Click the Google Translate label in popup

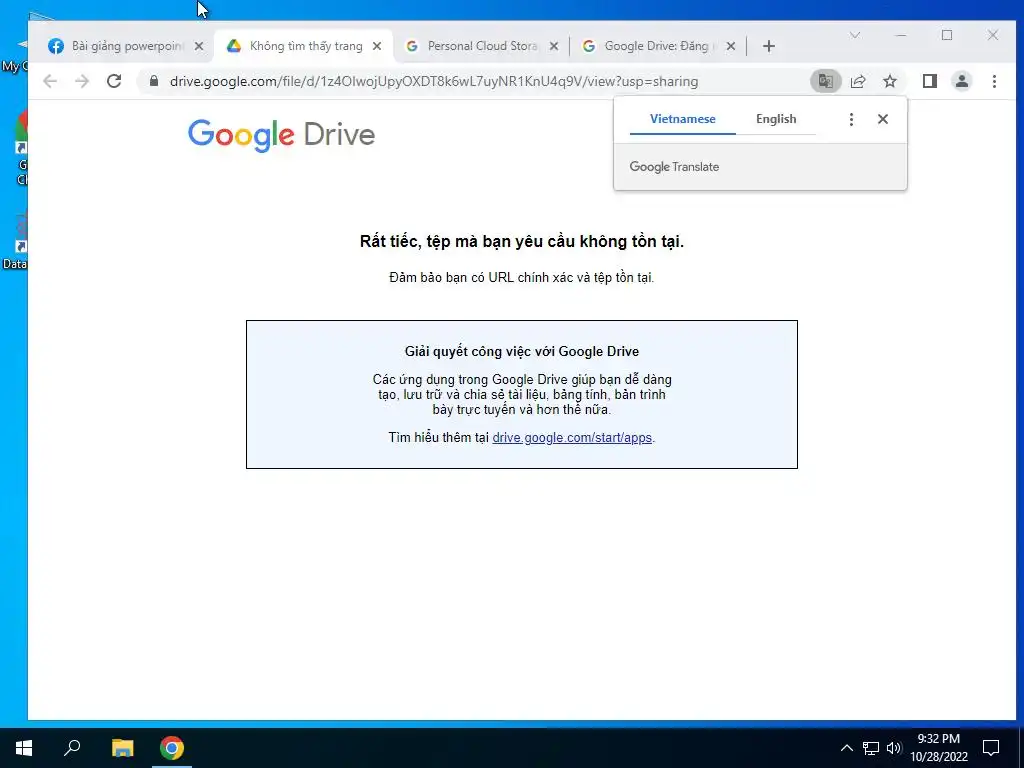674,167
